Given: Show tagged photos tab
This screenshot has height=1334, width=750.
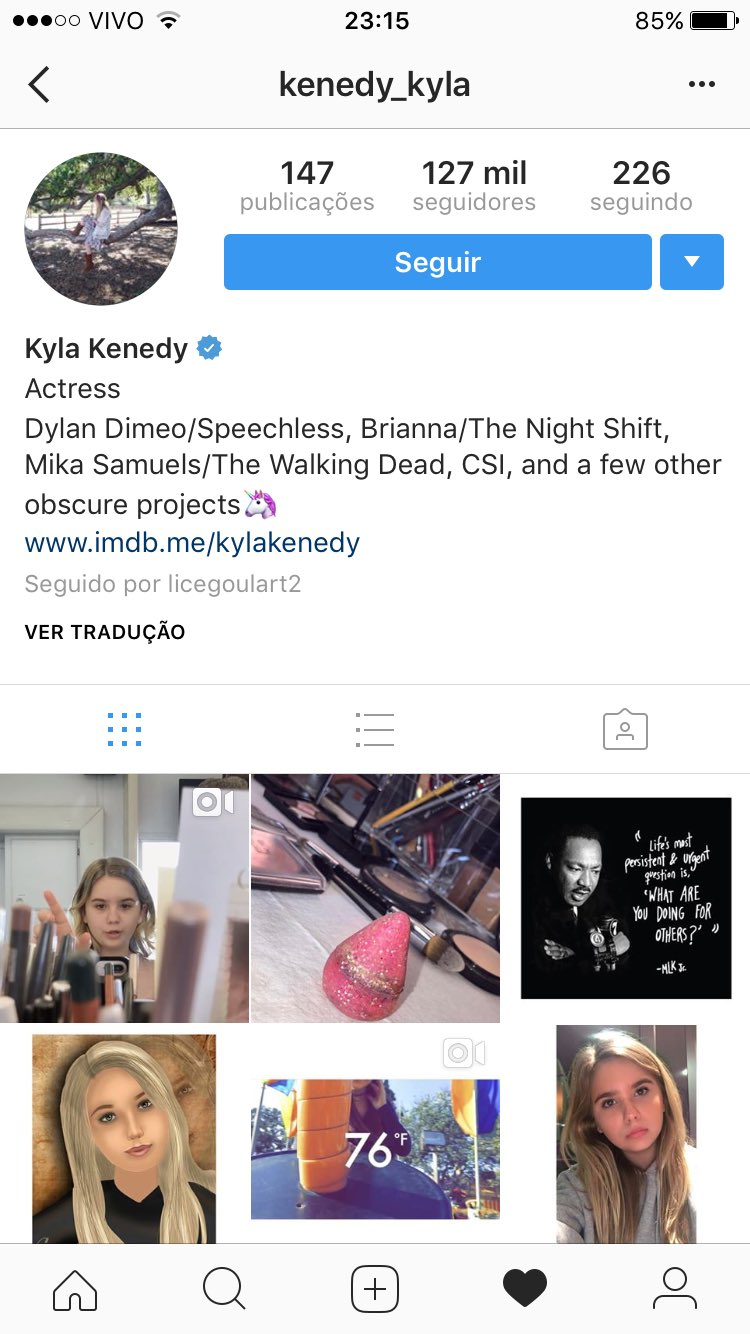Looking at the screenshot, I should (625, 730).
